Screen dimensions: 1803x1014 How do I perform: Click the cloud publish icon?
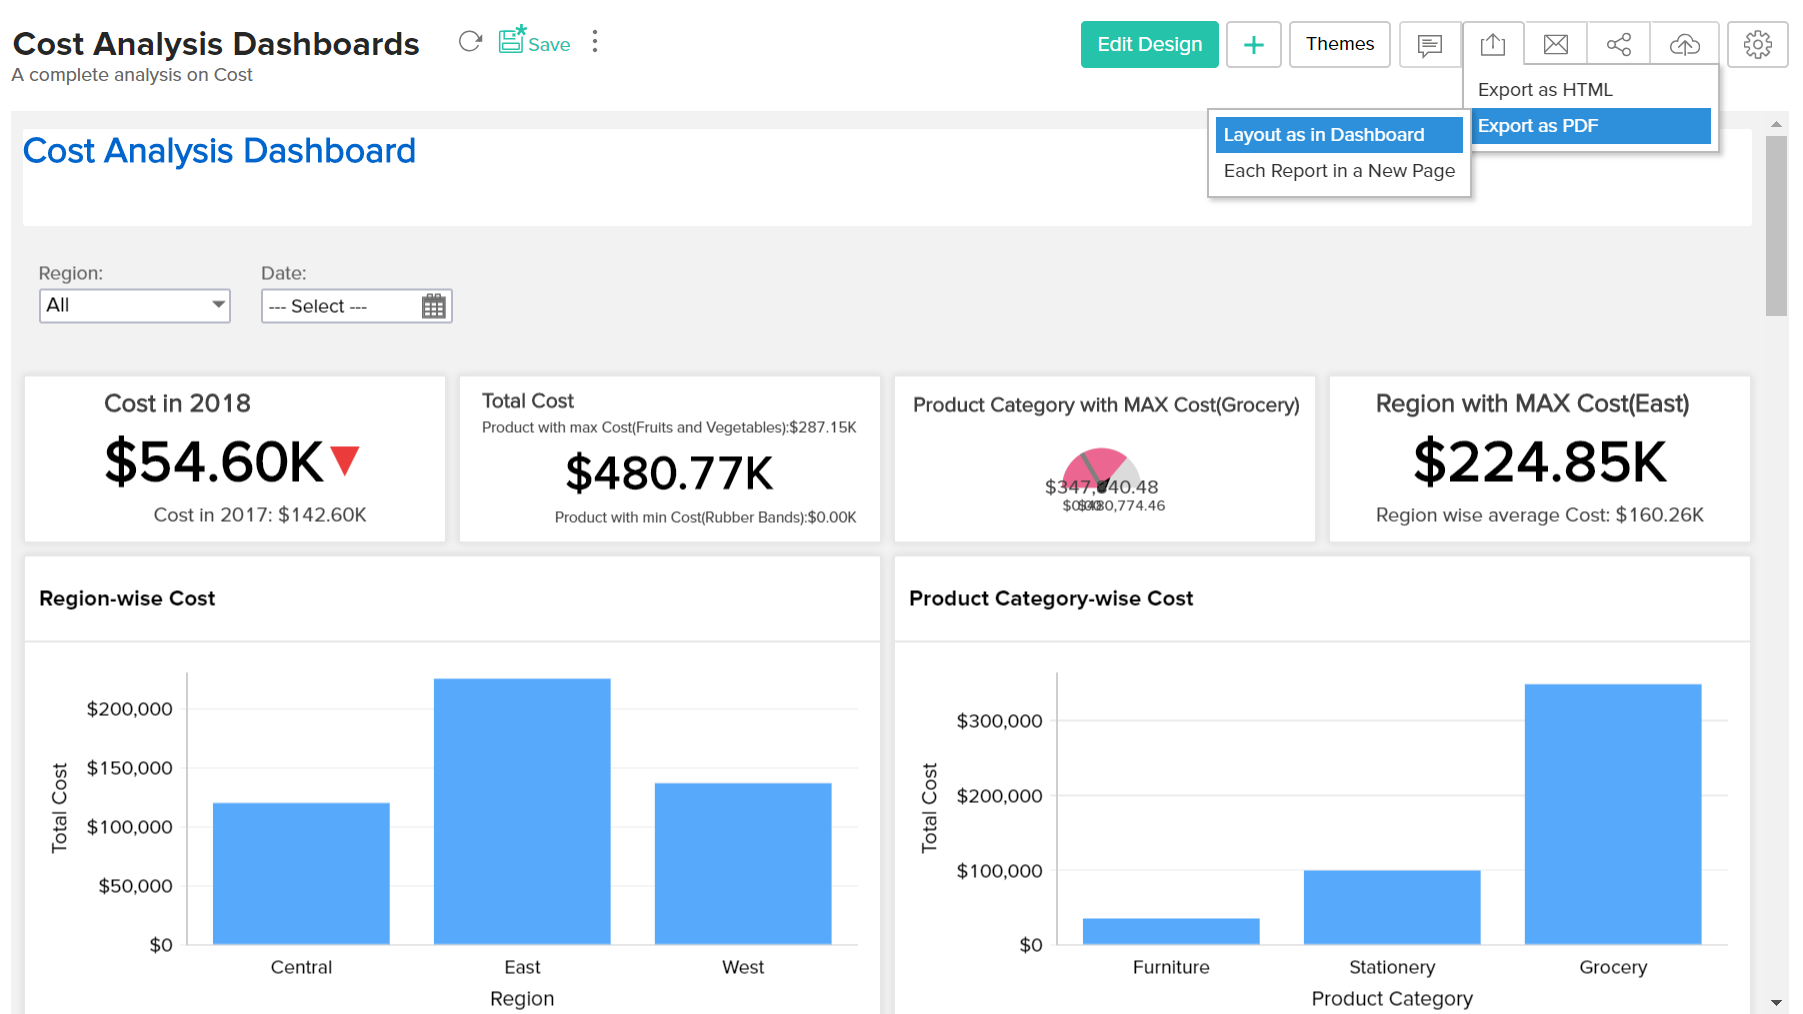[1684, 45]
